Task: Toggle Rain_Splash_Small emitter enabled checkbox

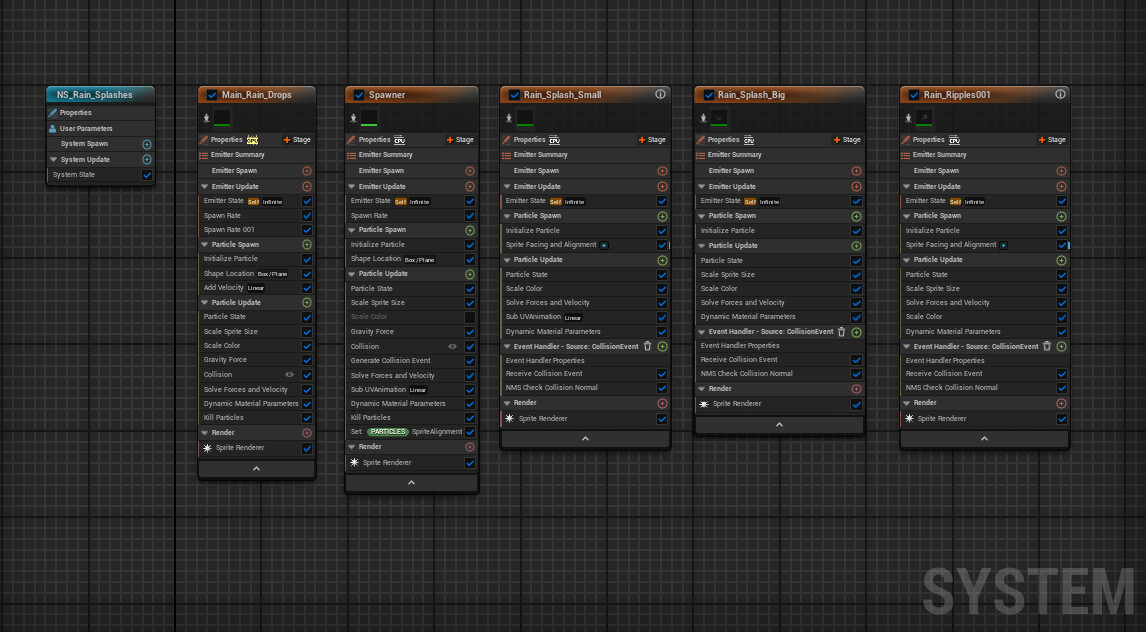Action: click(x=514, y=95)
